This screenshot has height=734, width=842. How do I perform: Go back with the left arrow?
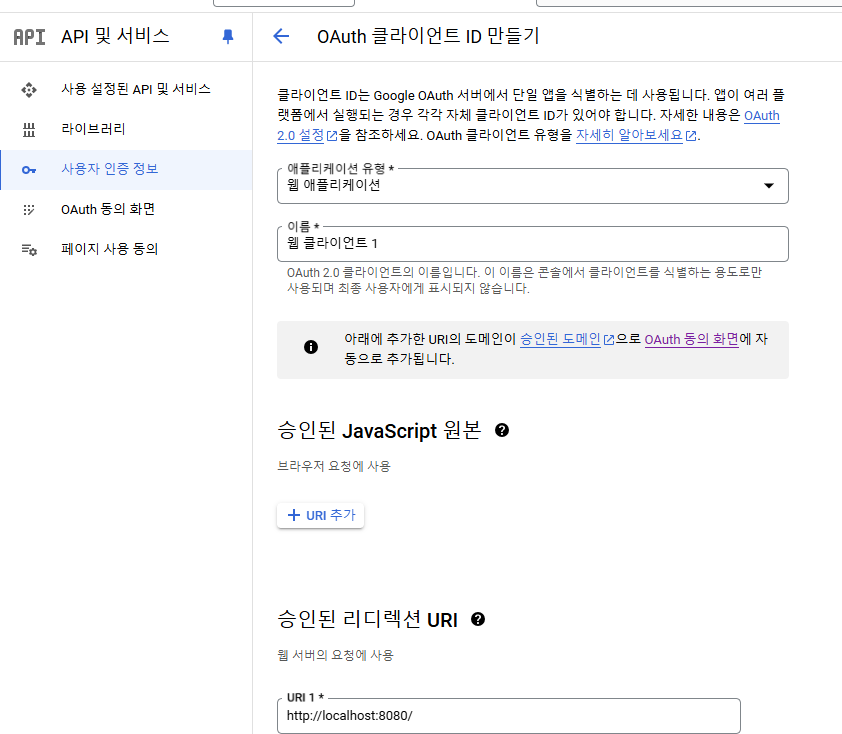coord(281,37)
